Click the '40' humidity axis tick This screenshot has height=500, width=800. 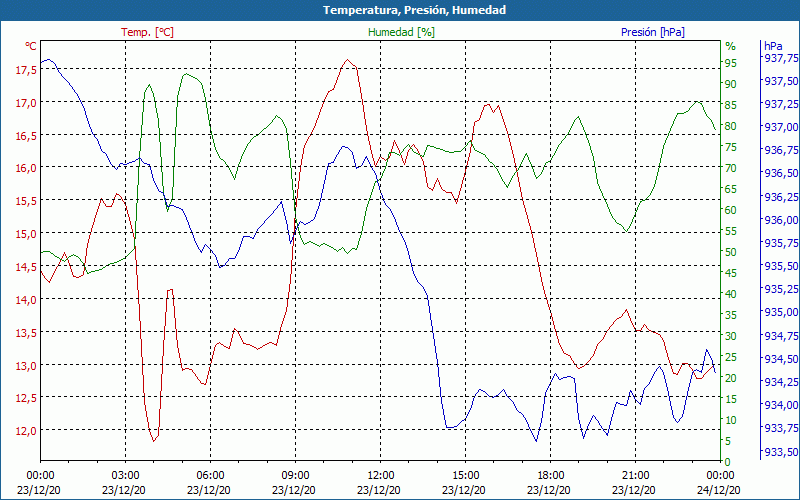point(731,294)
